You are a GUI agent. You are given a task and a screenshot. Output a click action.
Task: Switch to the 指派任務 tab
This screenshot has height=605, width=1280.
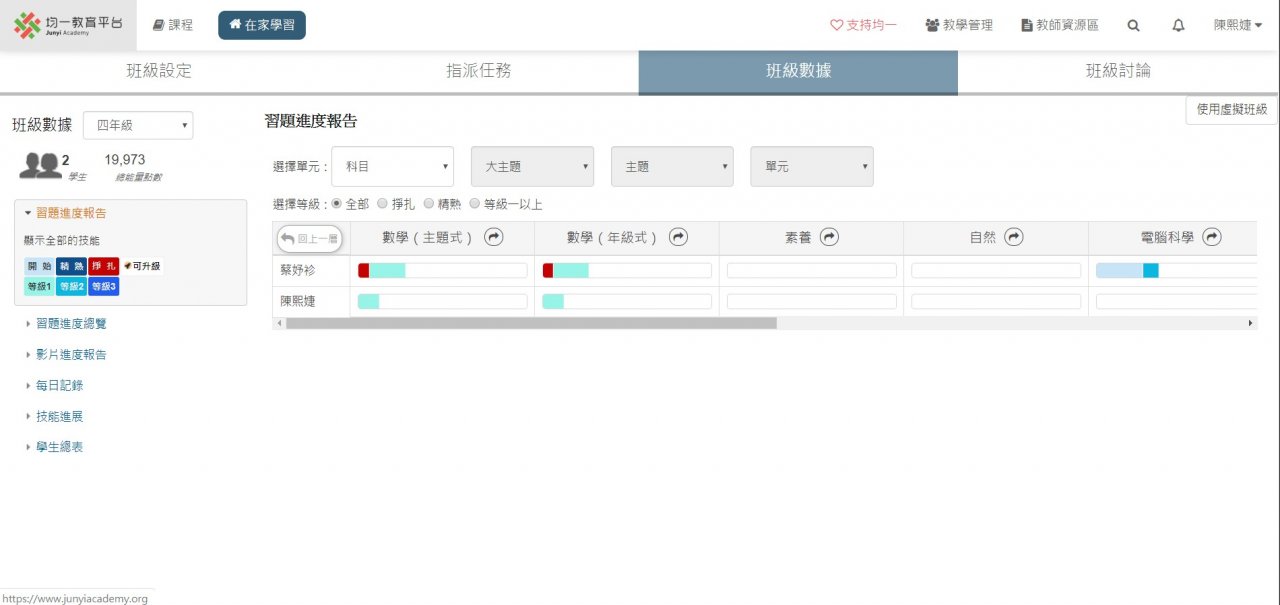pyautogui.click(x=479, y=71)
